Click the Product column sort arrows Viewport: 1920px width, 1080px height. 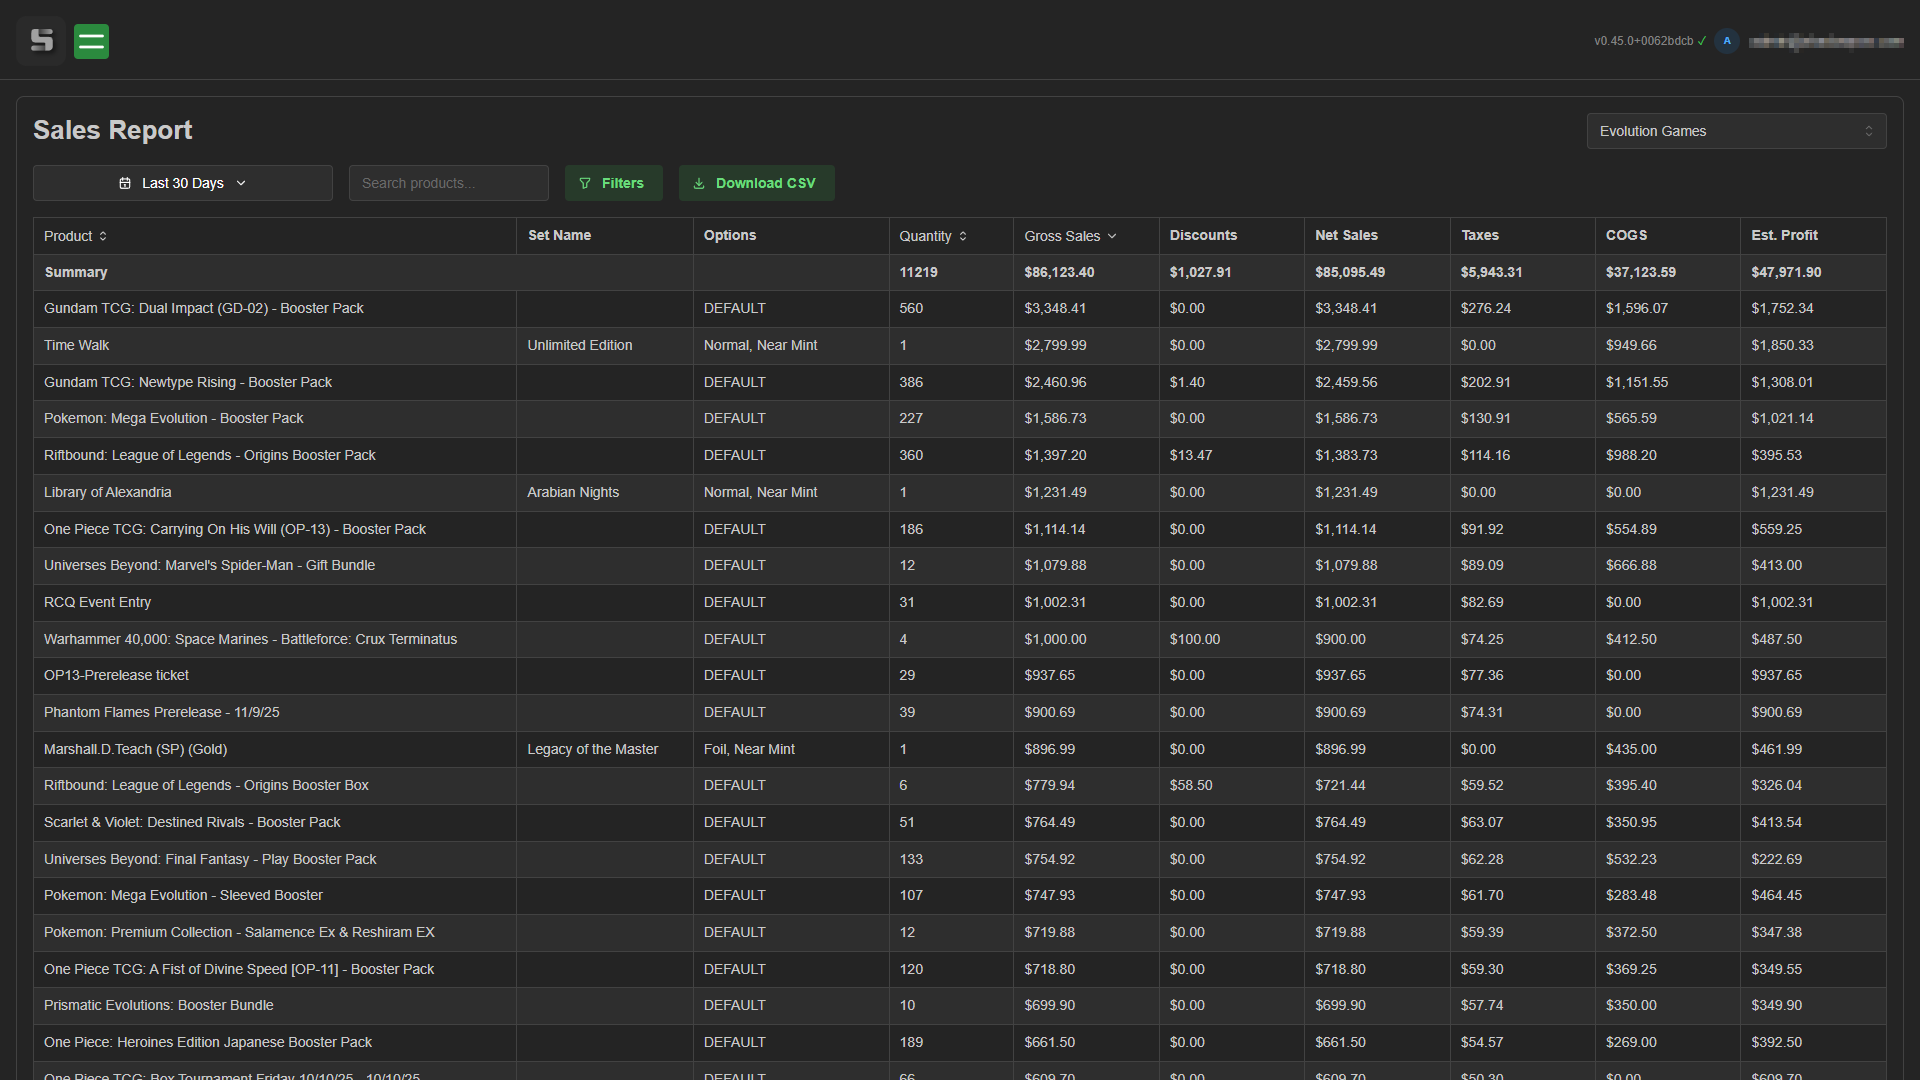click(103, 236)
